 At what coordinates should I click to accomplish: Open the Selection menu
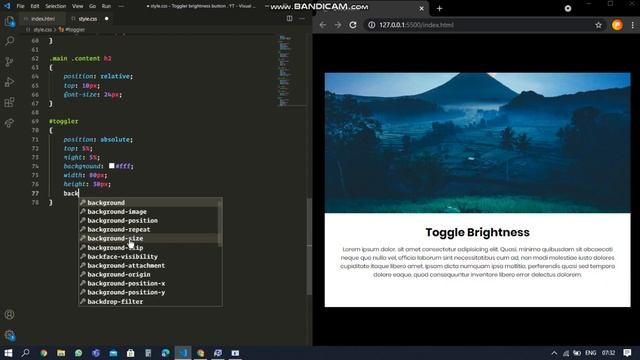click(56, 6)
